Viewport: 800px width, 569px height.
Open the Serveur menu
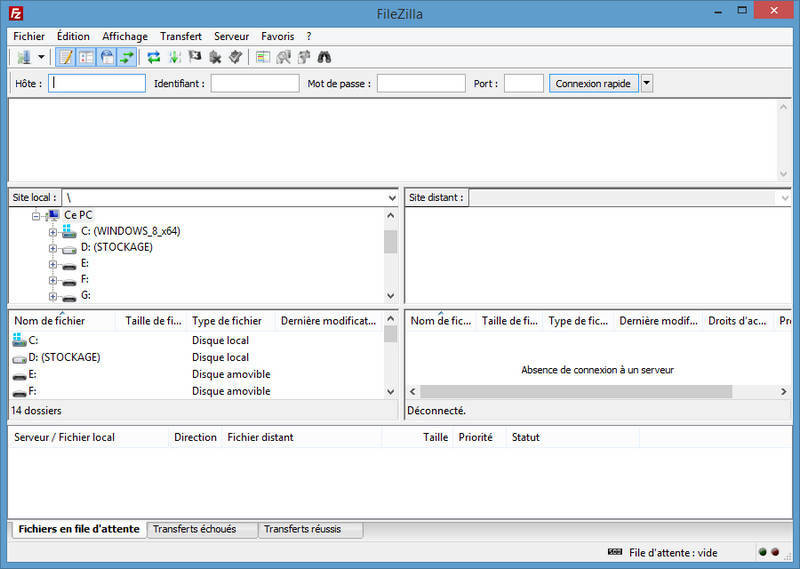coord(232,36)
